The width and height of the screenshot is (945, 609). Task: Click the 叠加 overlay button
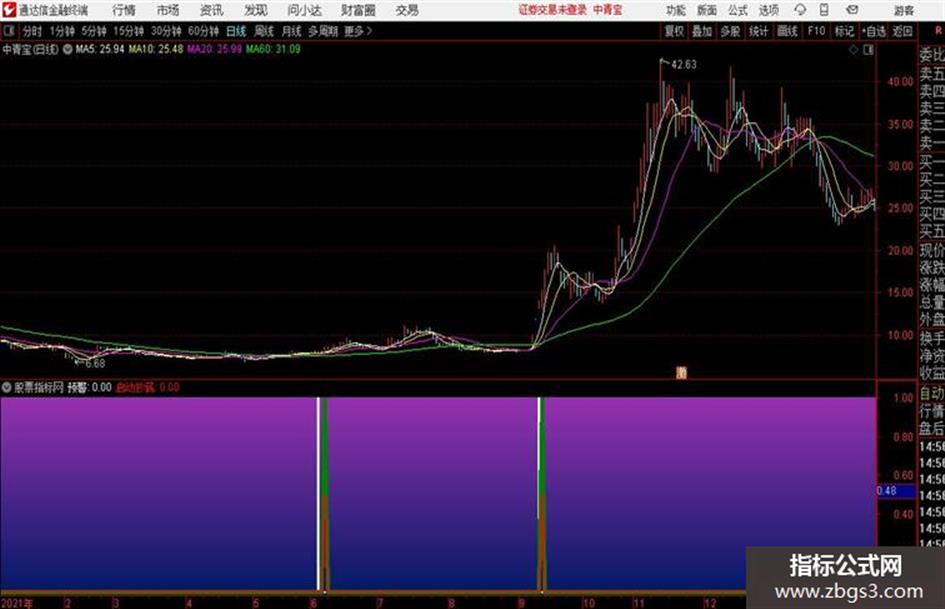pos(702,31)
